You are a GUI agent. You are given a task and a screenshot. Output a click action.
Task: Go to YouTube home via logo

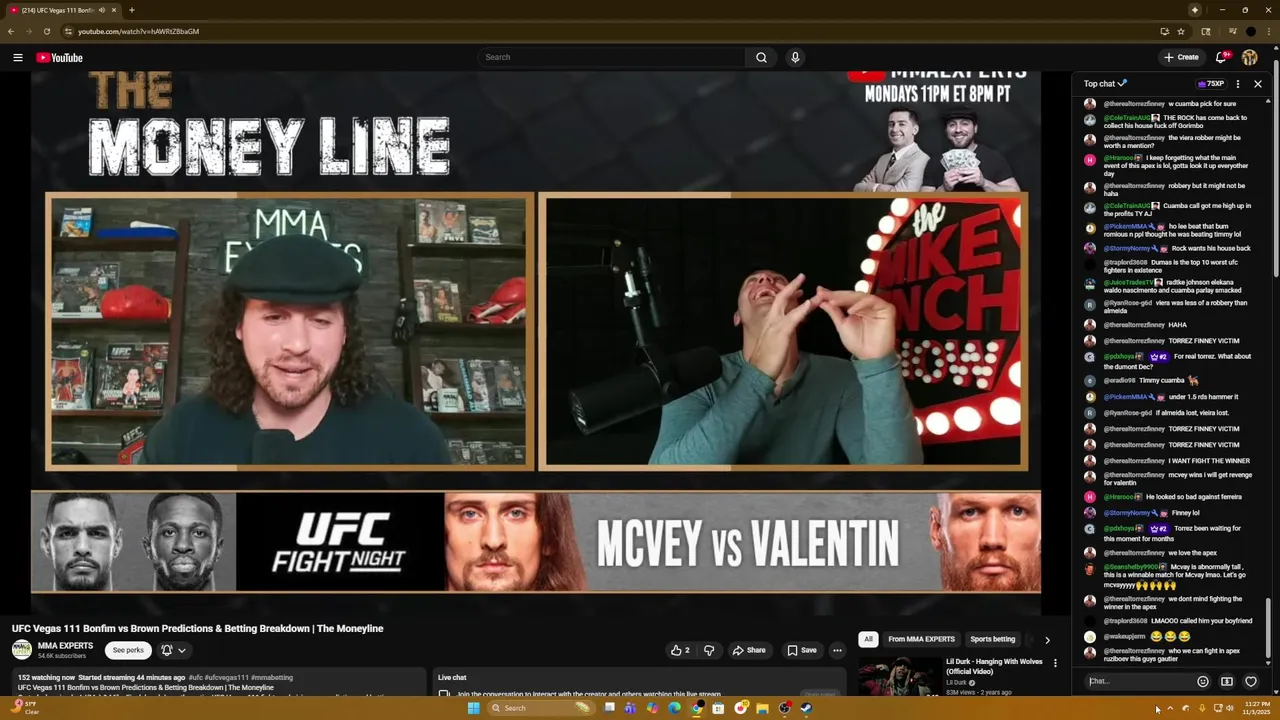click(59, 57)
